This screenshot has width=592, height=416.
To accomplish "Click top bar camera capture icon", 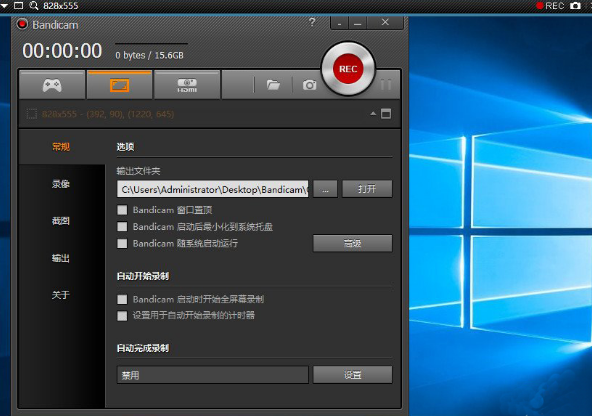I will click(x=575, y=6).
